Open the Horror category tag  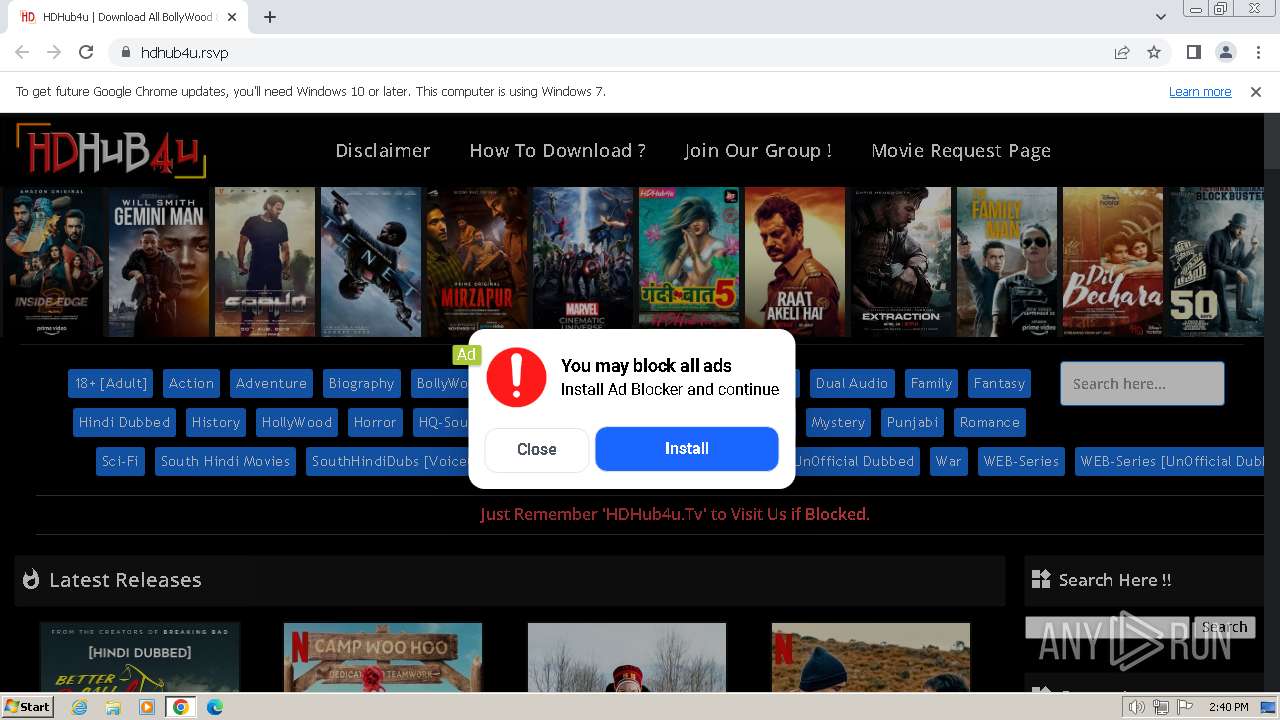(x=375, y=422)
